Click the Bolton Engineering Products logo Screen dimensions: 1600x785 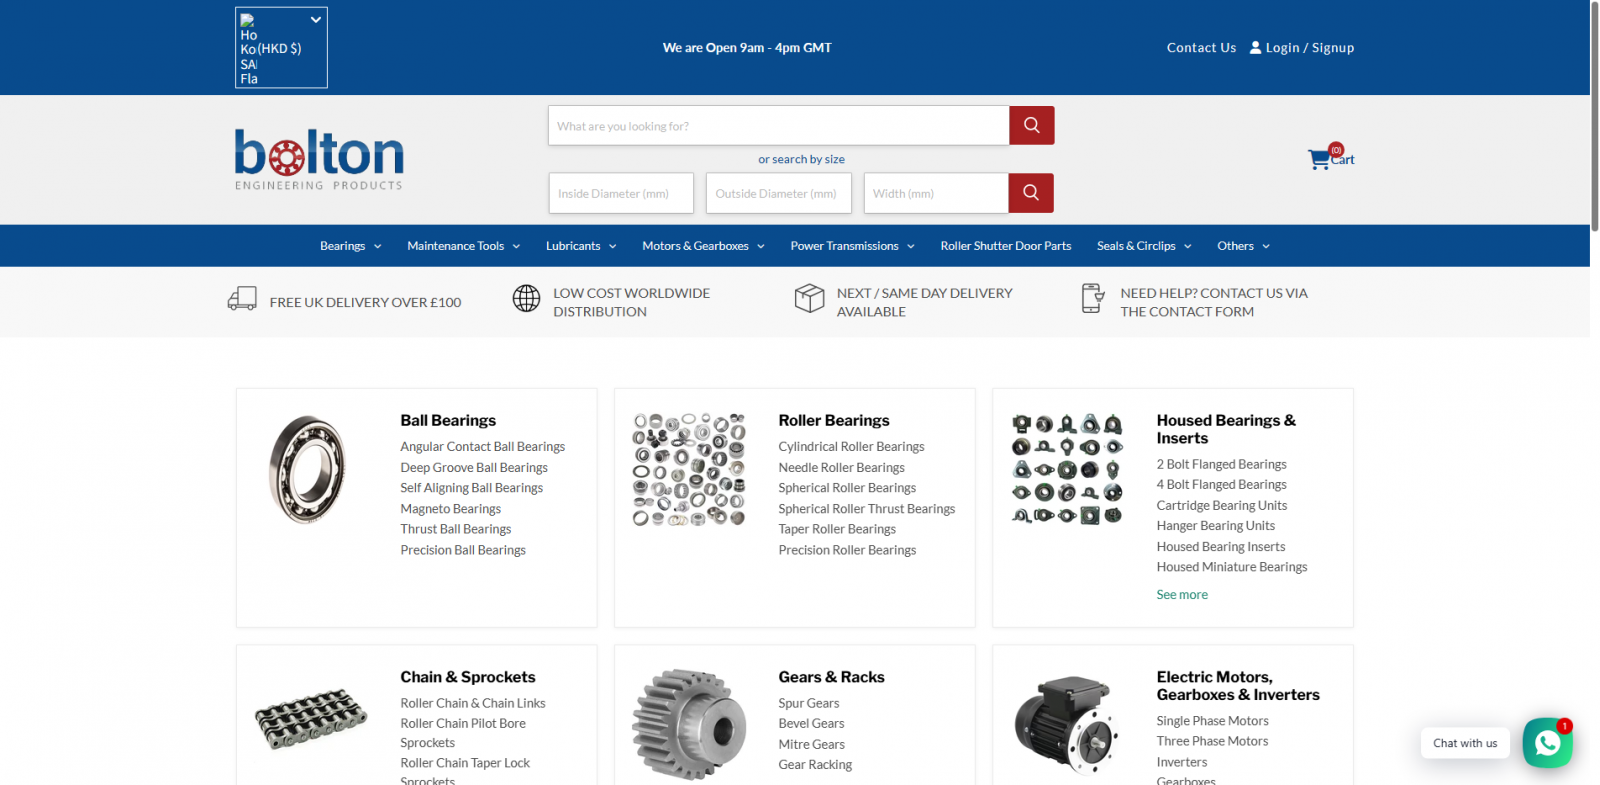click(x=319, y=159)
